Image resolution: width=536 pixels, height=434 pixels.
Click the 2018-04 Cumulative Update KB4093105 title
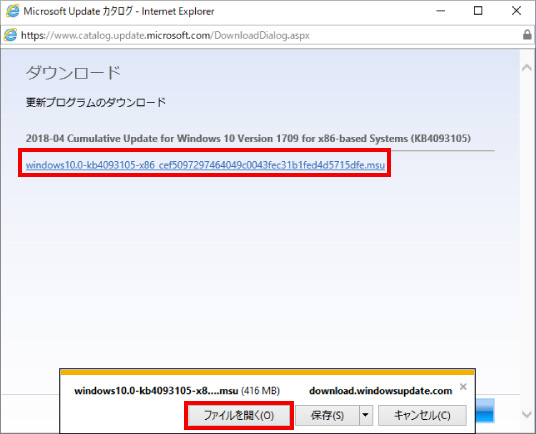click(x=248, y=138)
